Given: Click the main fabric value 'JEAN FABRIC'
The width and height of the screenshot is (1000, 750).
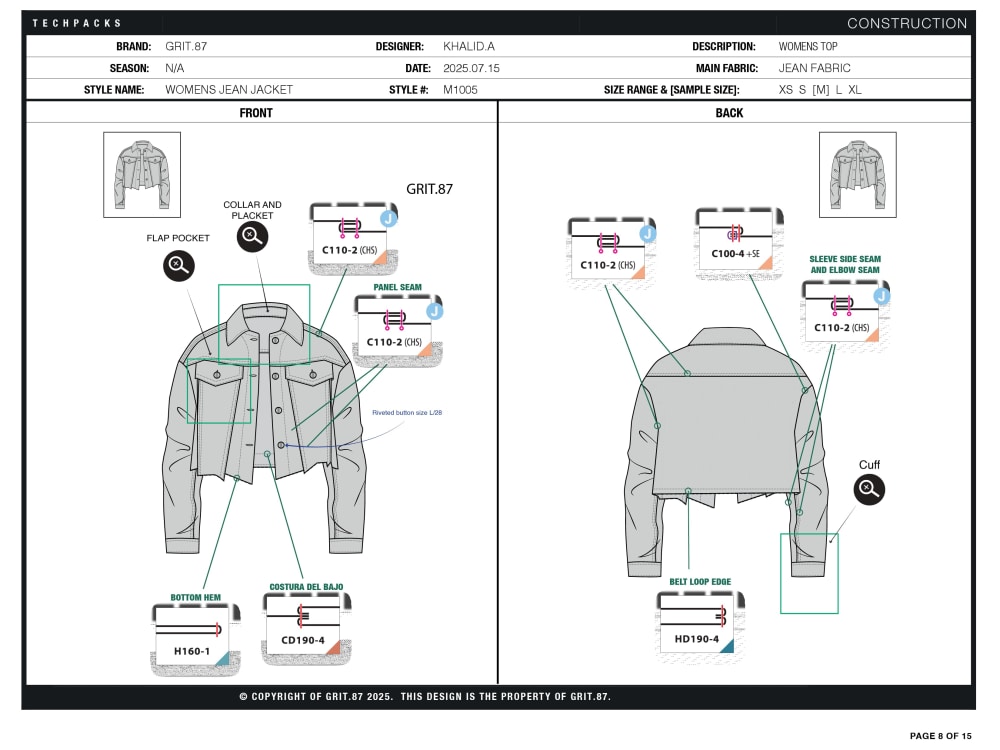Looking at the screenshot, I should click(x=814, y=68).
